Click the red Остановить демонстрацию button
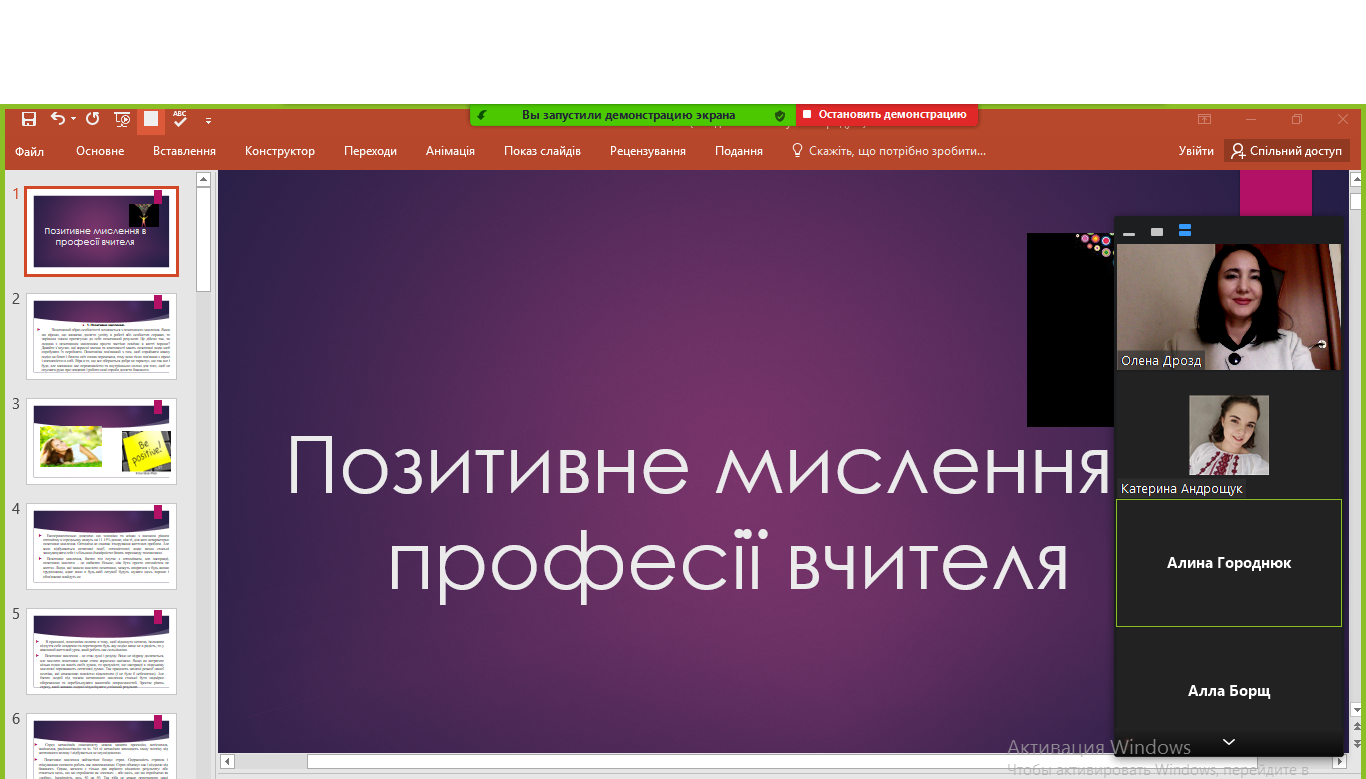 [x=886, y=115]
